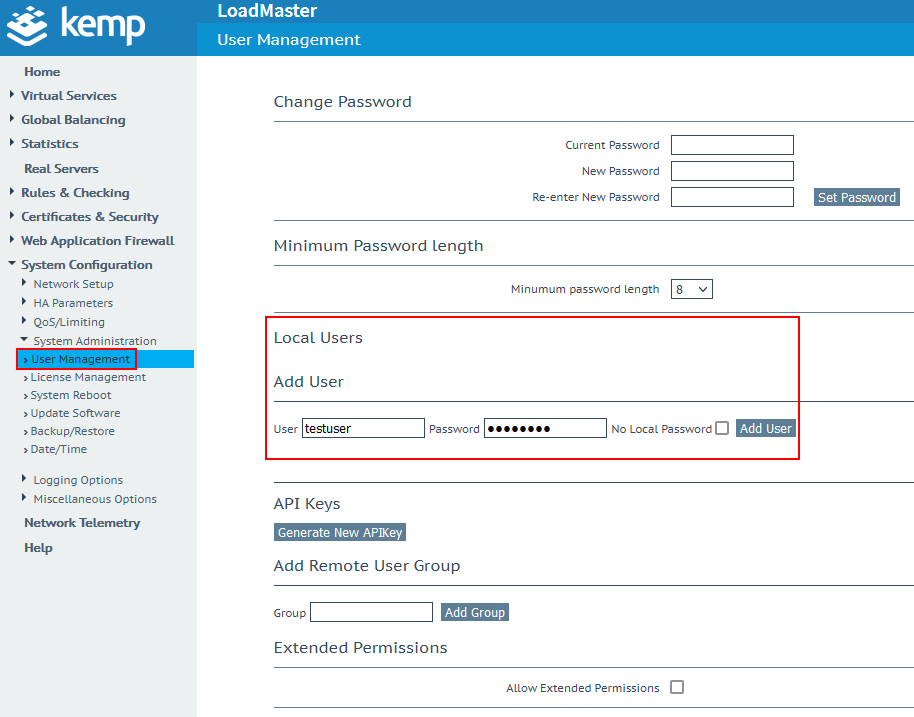Expand the Statistics menu
This screenshot has width=914, height=717.
click(50, 143)
